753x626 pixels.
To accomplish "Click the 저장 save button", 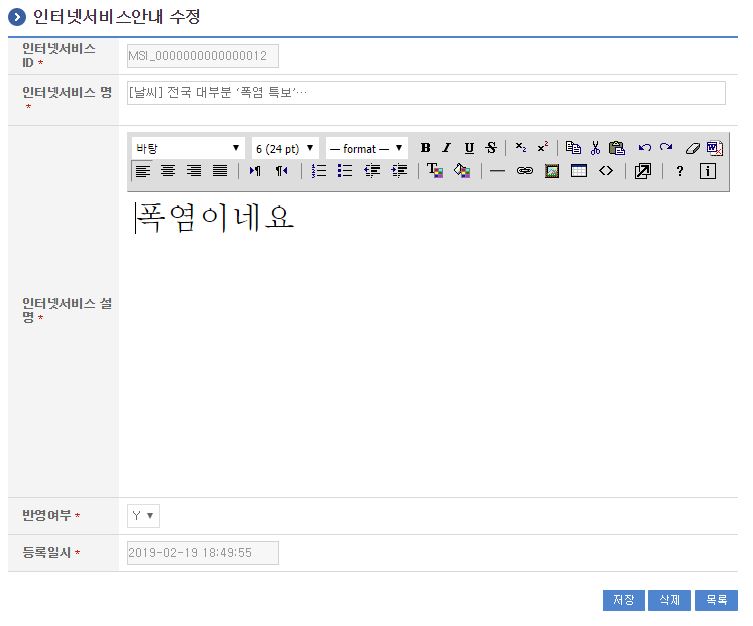I will coord(623,600).
